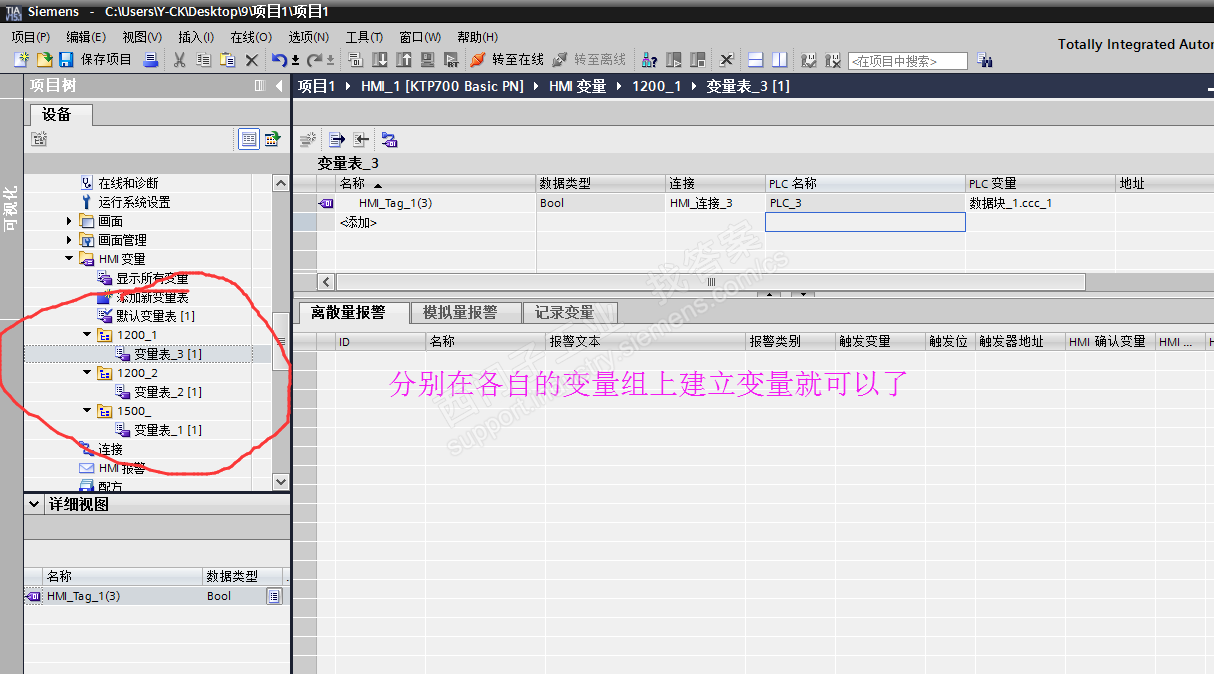1214x674 pixels.
Task: Click the Redo arrow icon
Action: pyautogui.click(x=315, y=60)
